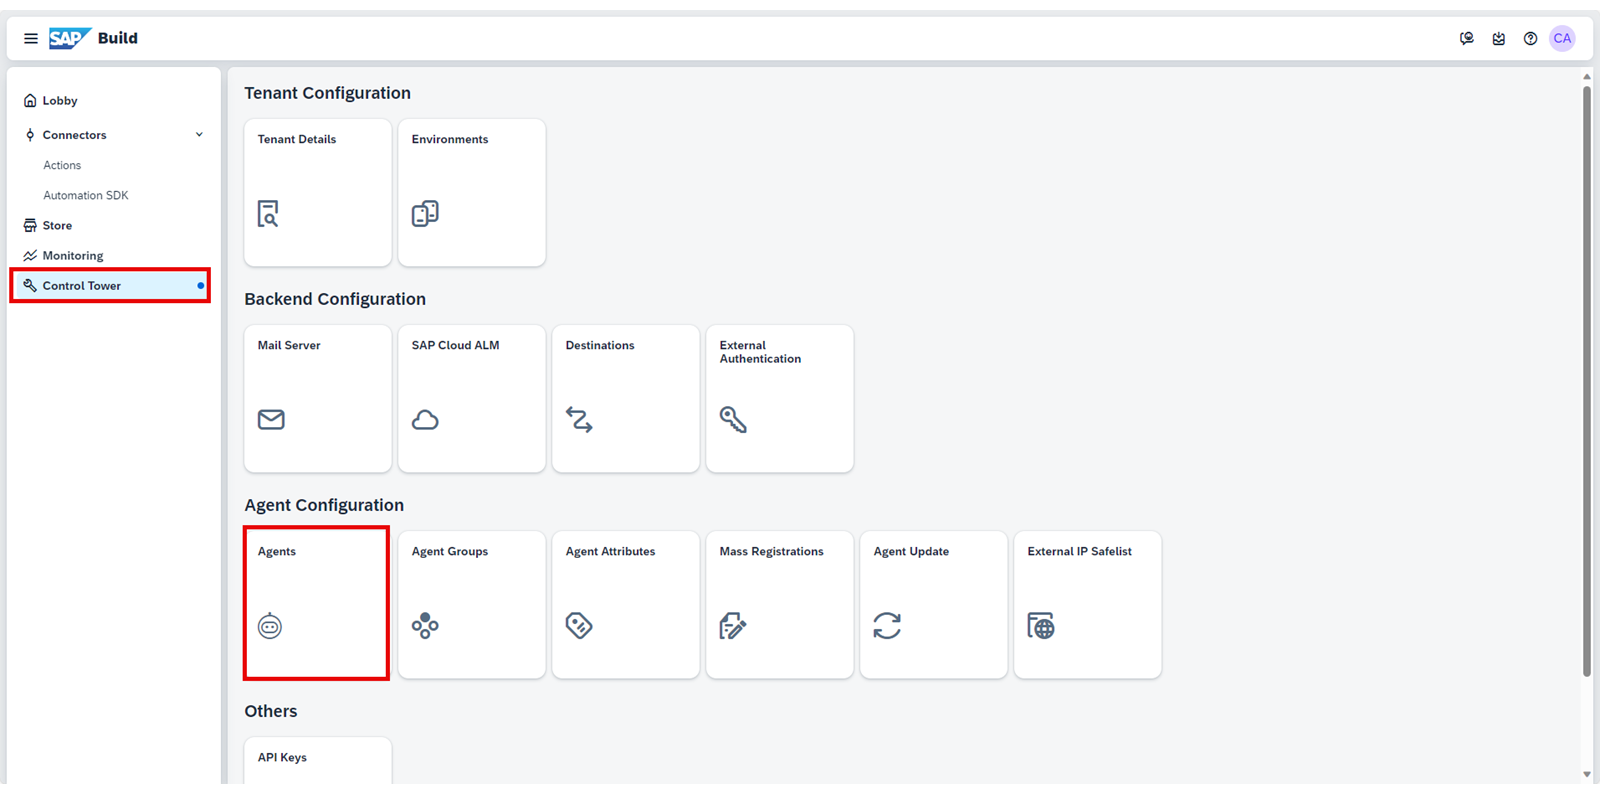Open the help question mark icon

1530,38
